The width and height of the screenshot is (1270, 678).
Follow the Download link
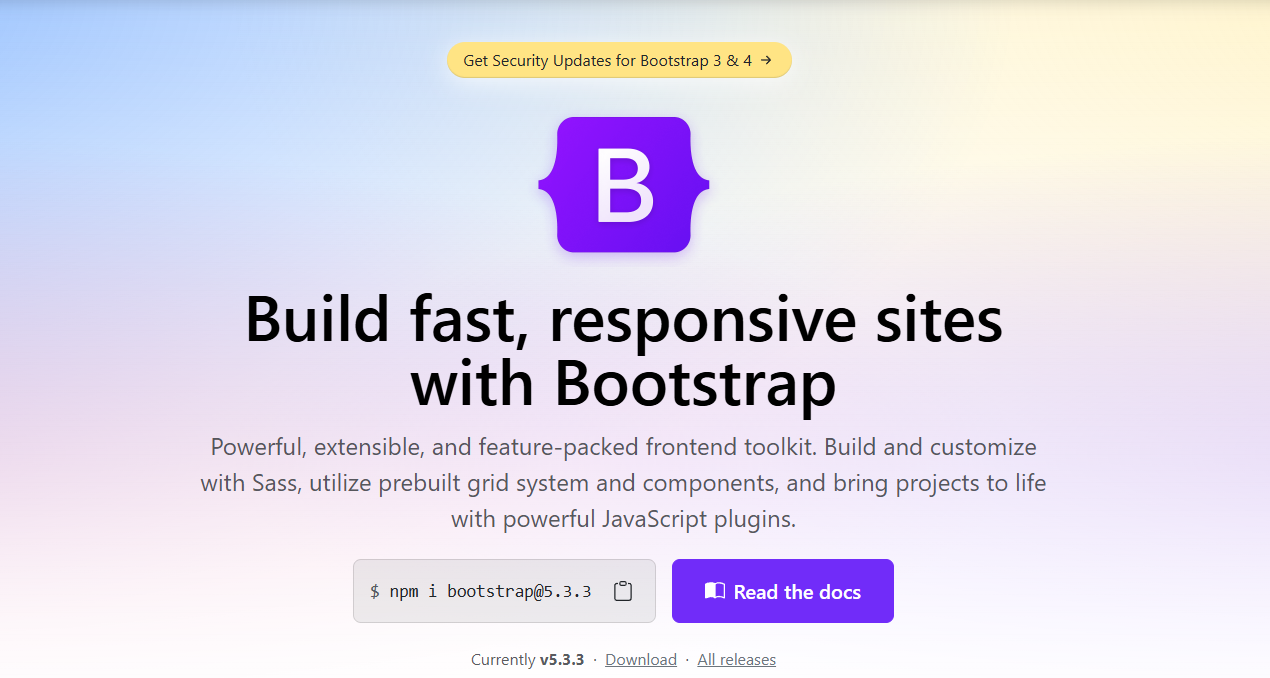click(641, 660)
